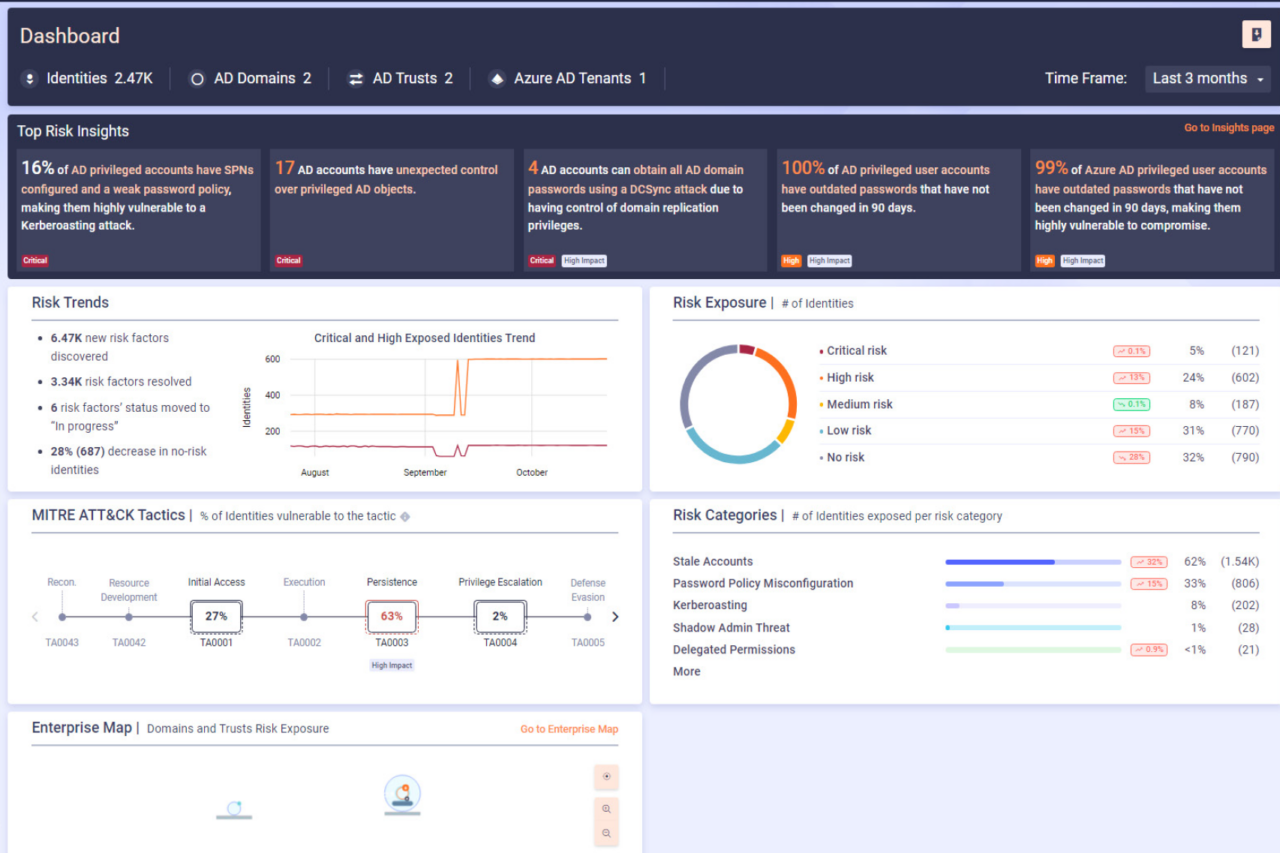Click the Azure AD 99% outdated passwords insight
This screenshot has height=853, width=1280.
1152,210
